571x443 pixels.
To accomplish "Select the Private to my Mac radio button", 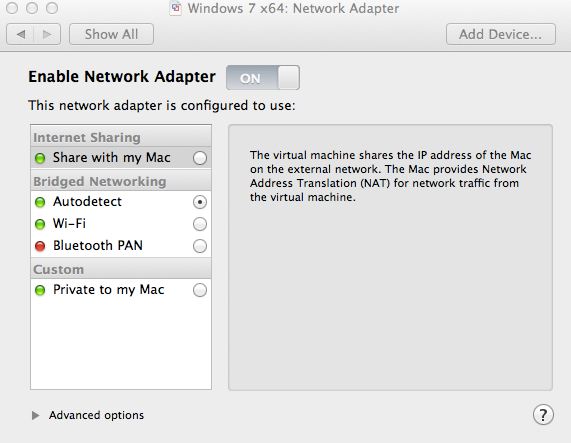I will [200, 290].
